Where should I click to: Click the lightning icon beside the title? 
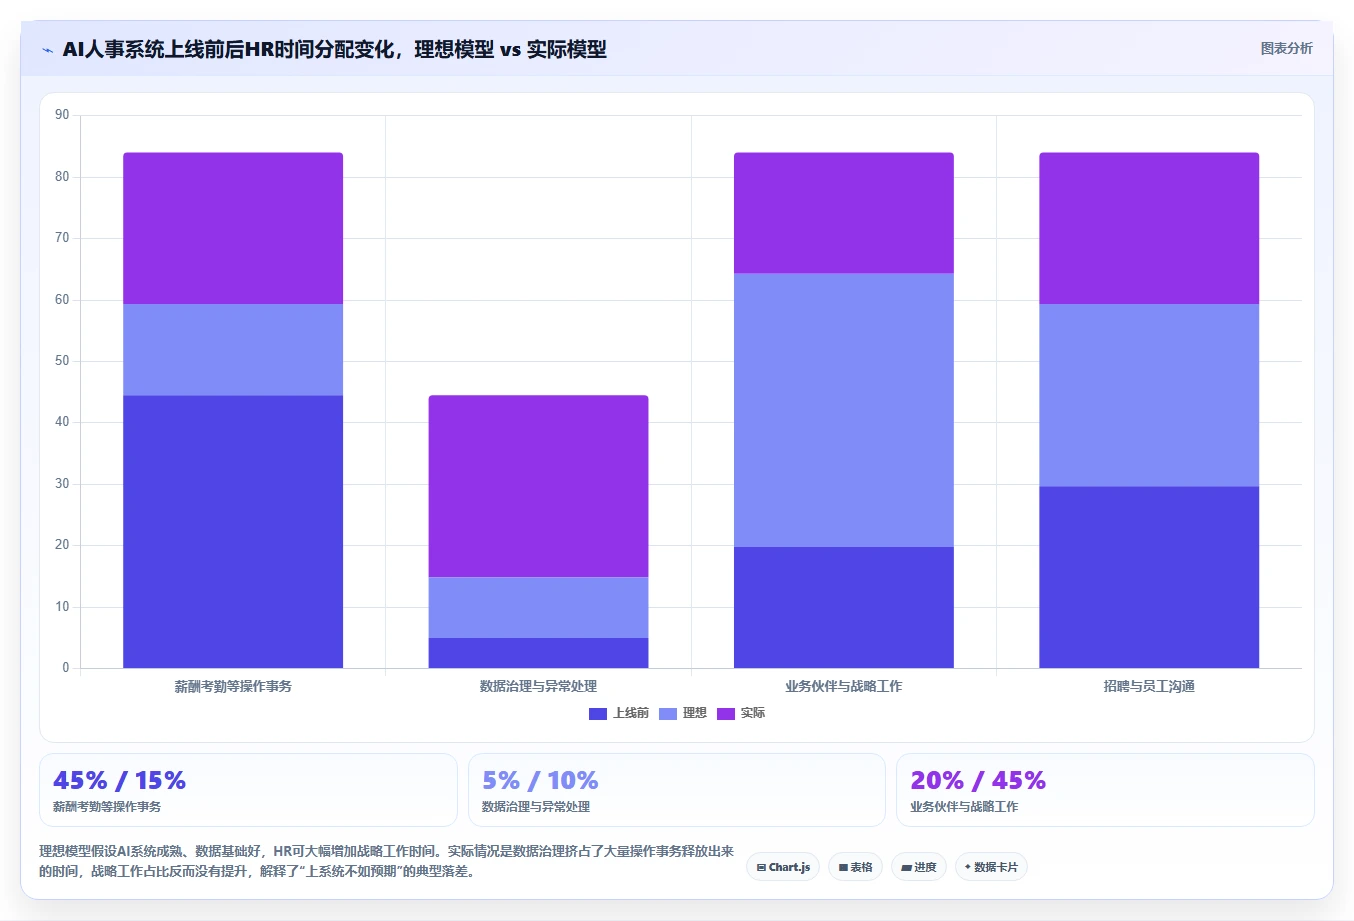(x=47, y=50)
